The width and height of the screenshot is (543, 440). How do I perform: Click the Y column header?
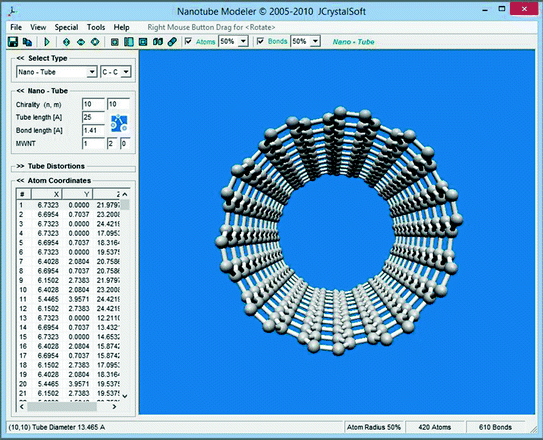tap(78, 194)
